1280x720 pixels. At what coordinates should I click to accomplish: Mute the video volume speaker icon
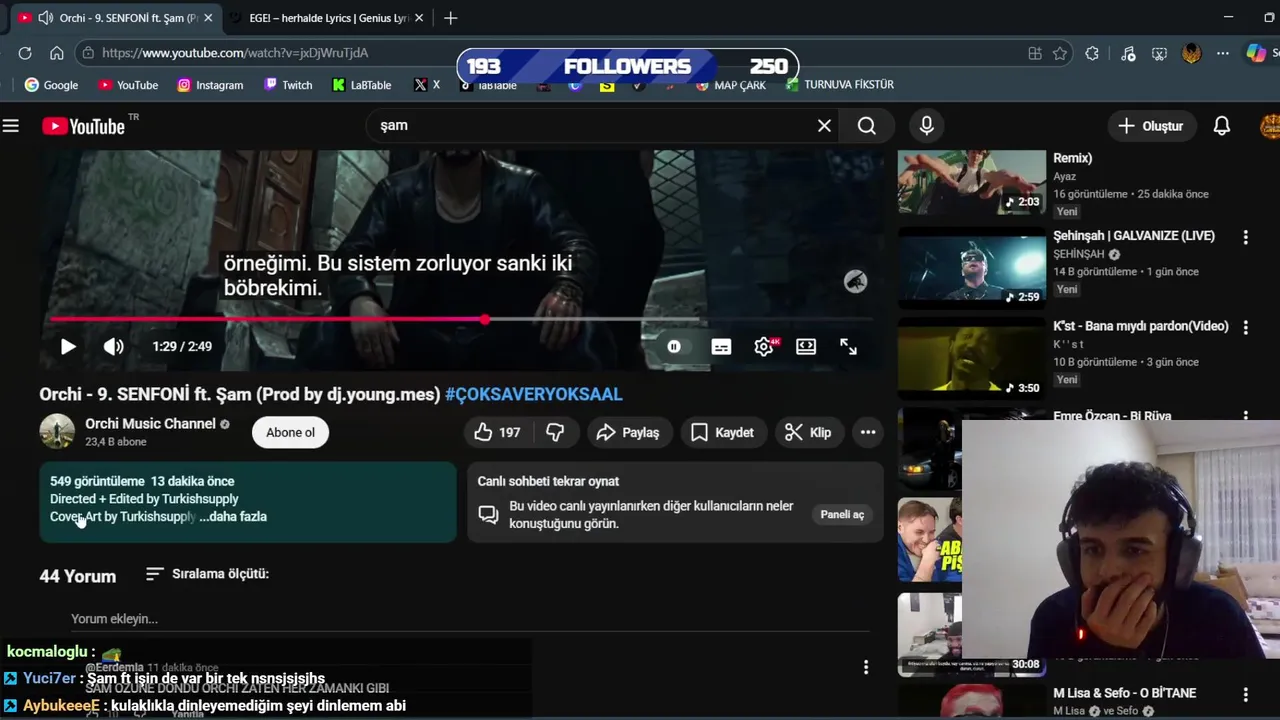[x=113, y=347]
